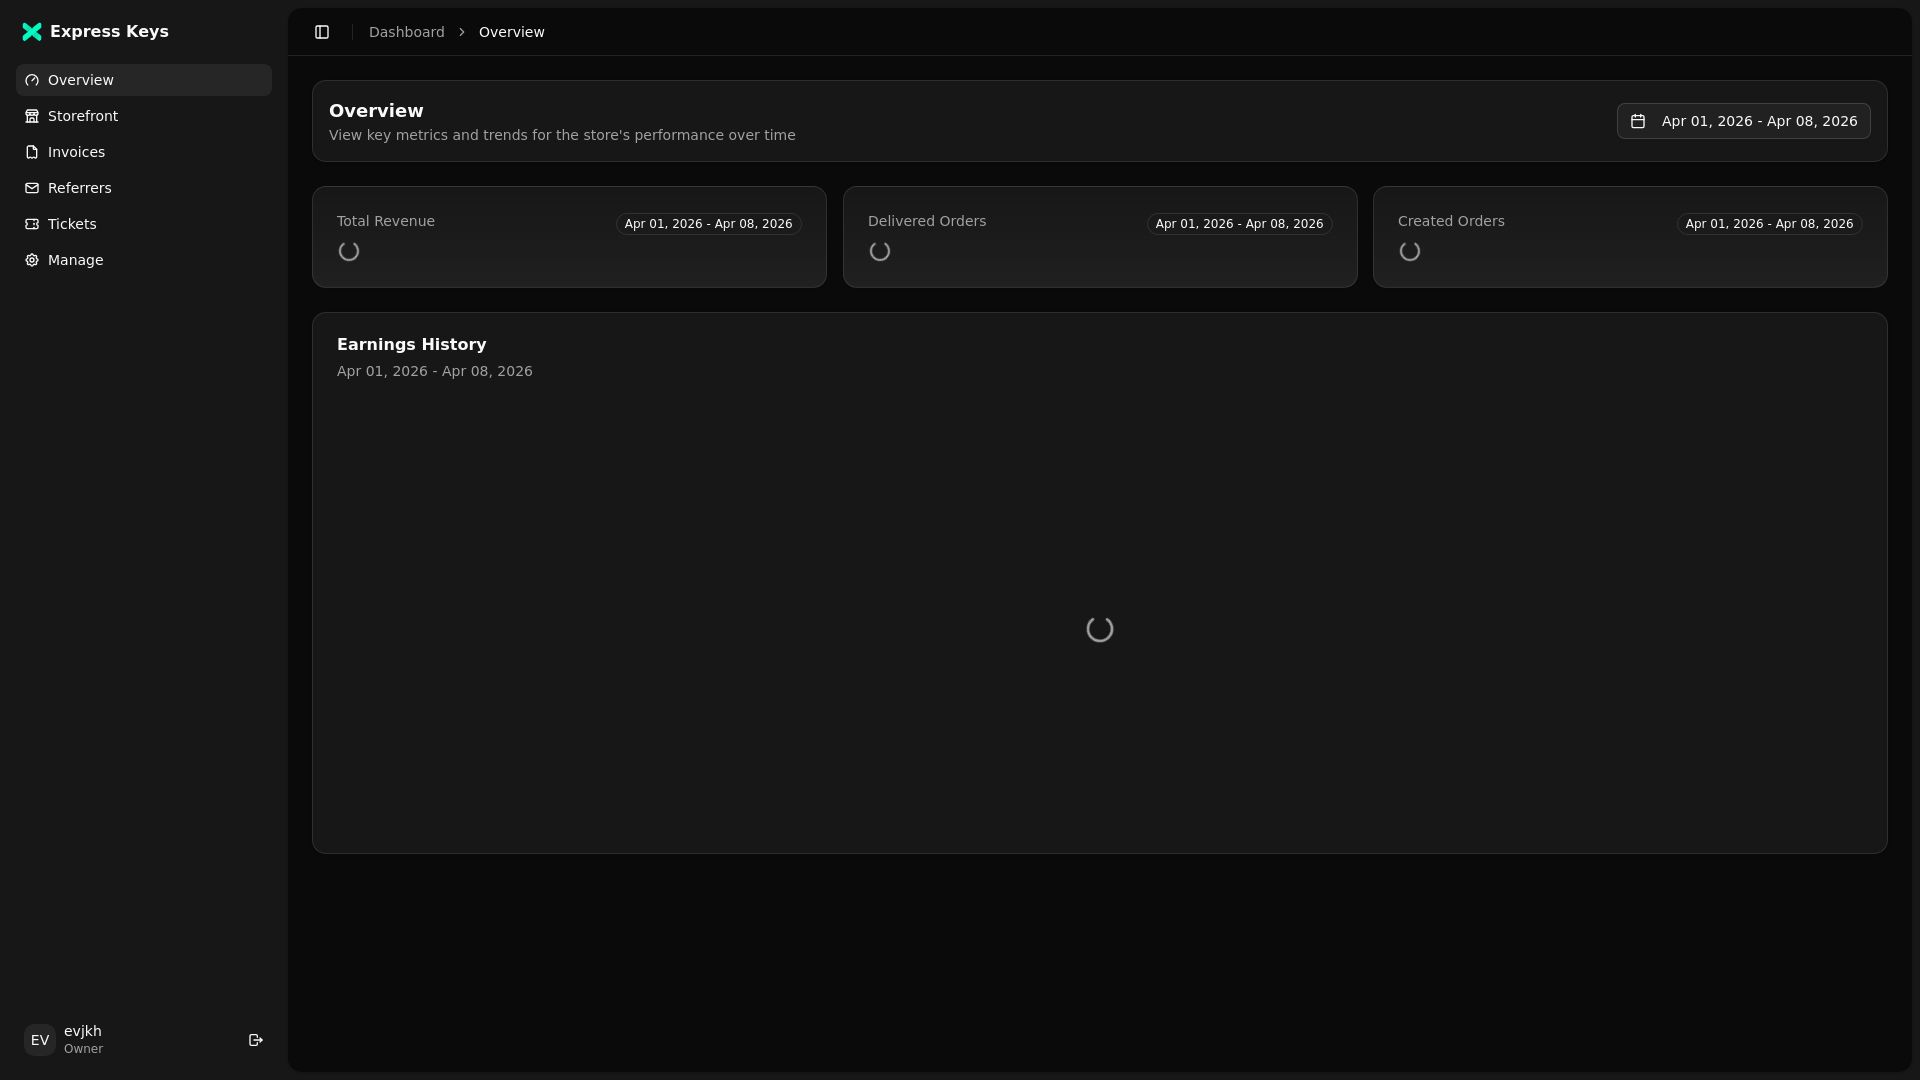This screenshot has height=1080, width=1920.
Task: Open the Overview sidebar menu item
Action: click(144, 80)
